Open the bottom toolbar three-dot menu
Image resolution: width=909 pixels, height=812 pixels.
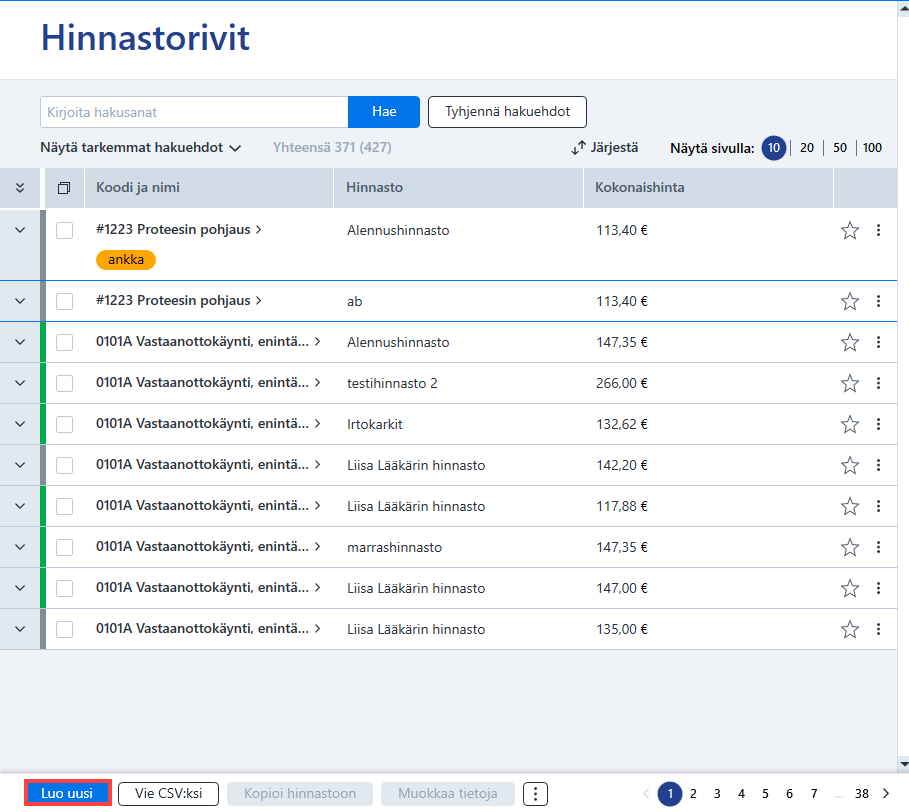coord(535,793)
